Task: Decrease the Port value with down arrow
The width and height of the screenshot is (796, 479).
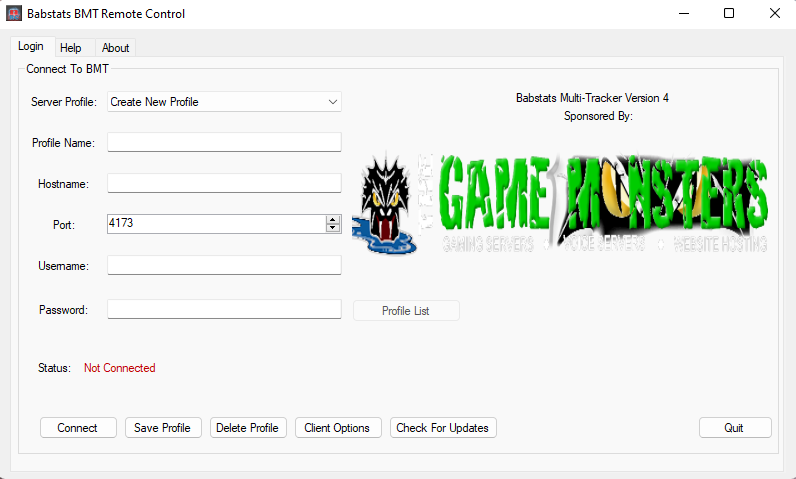Action: 333,228
